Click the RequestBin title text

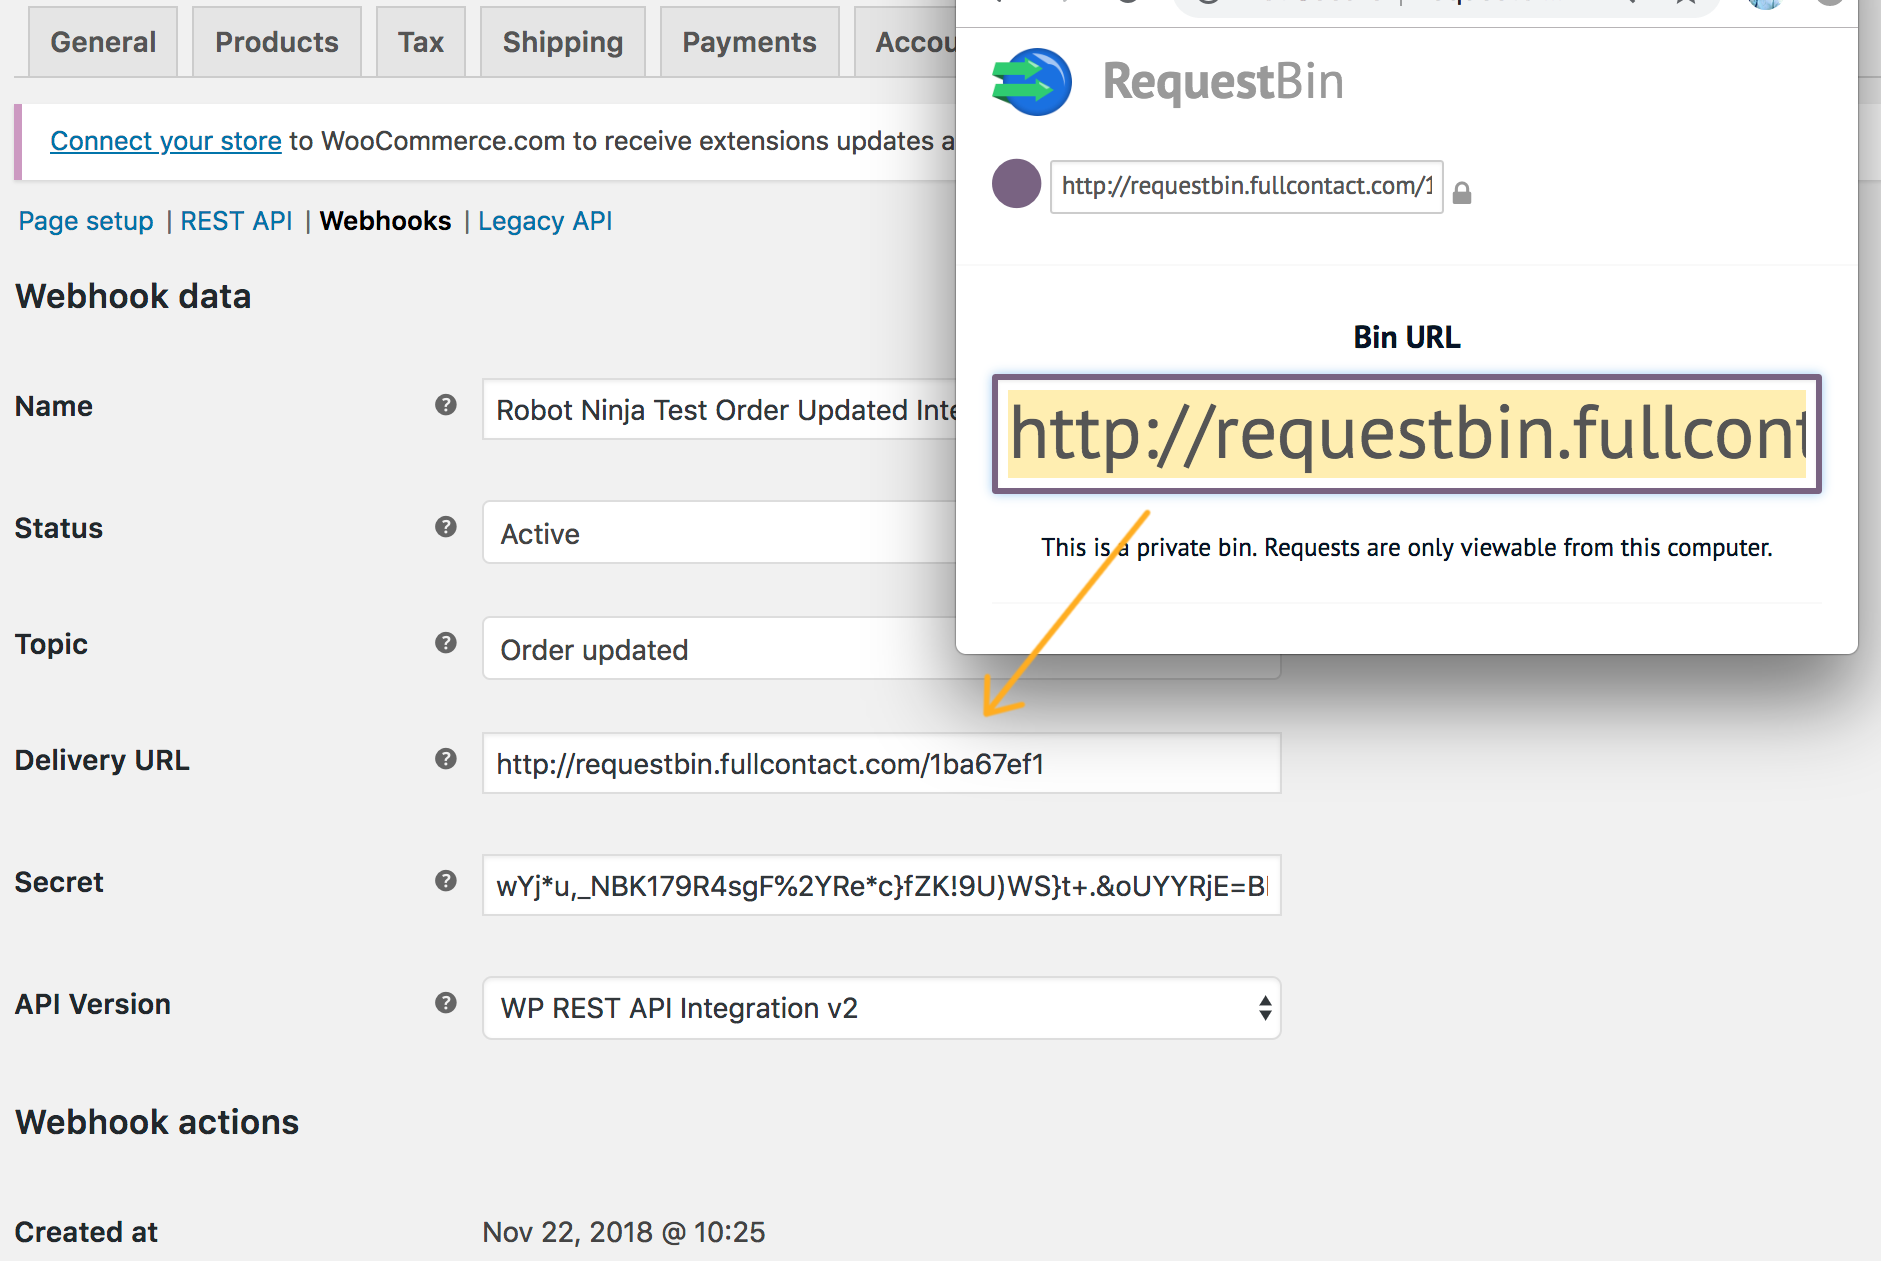1223,82
